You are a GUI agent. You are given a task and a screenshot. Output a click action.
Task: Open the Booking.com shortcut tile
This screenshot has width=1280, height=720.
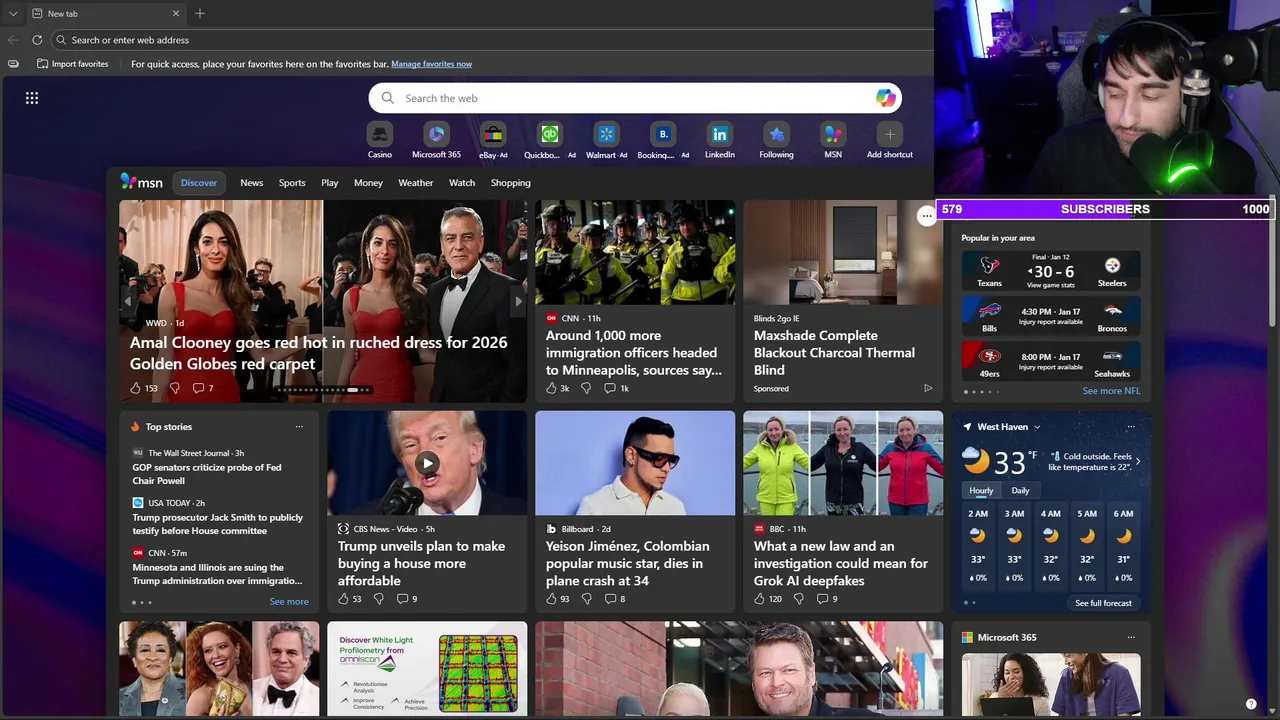click(x=663, y=141)
